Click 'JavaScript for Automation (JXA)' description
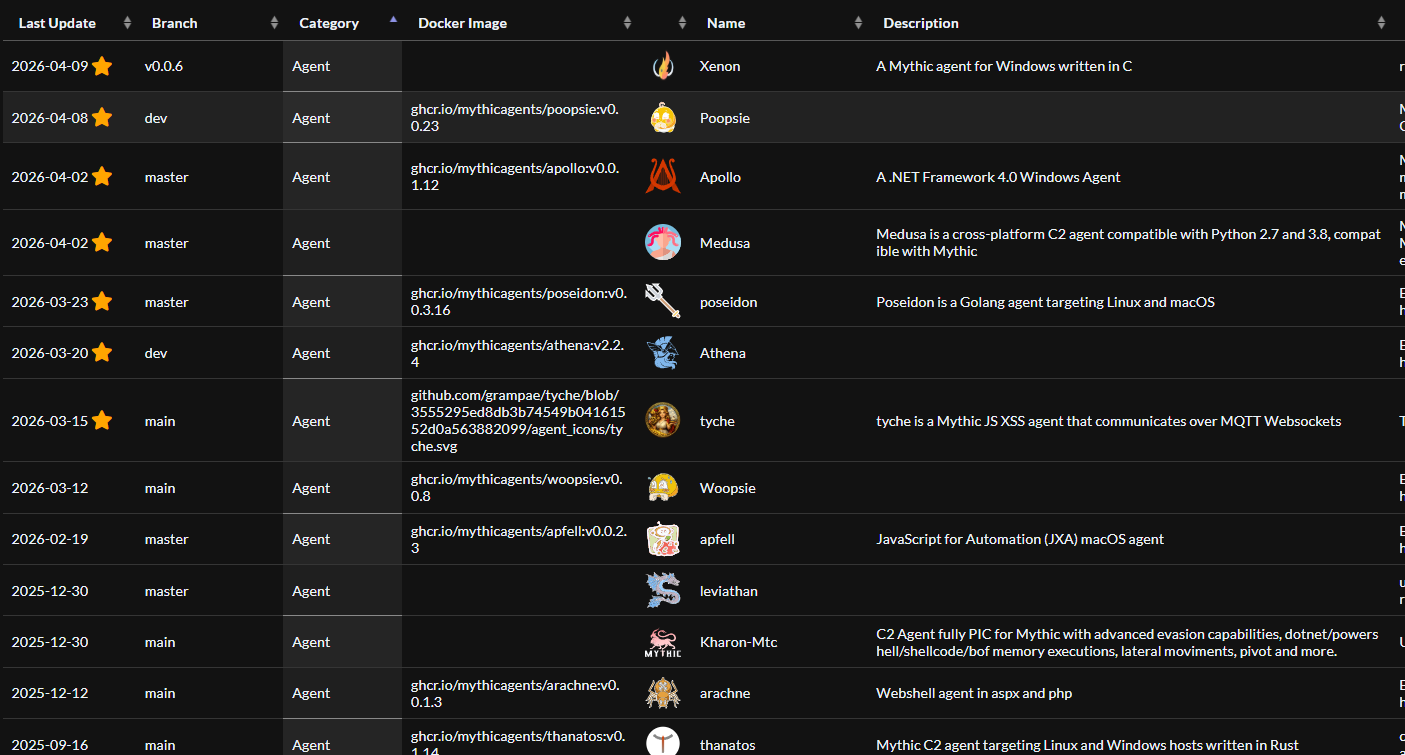The height and width of the screenshot is (755, 1405). (x=1020, y=539)
